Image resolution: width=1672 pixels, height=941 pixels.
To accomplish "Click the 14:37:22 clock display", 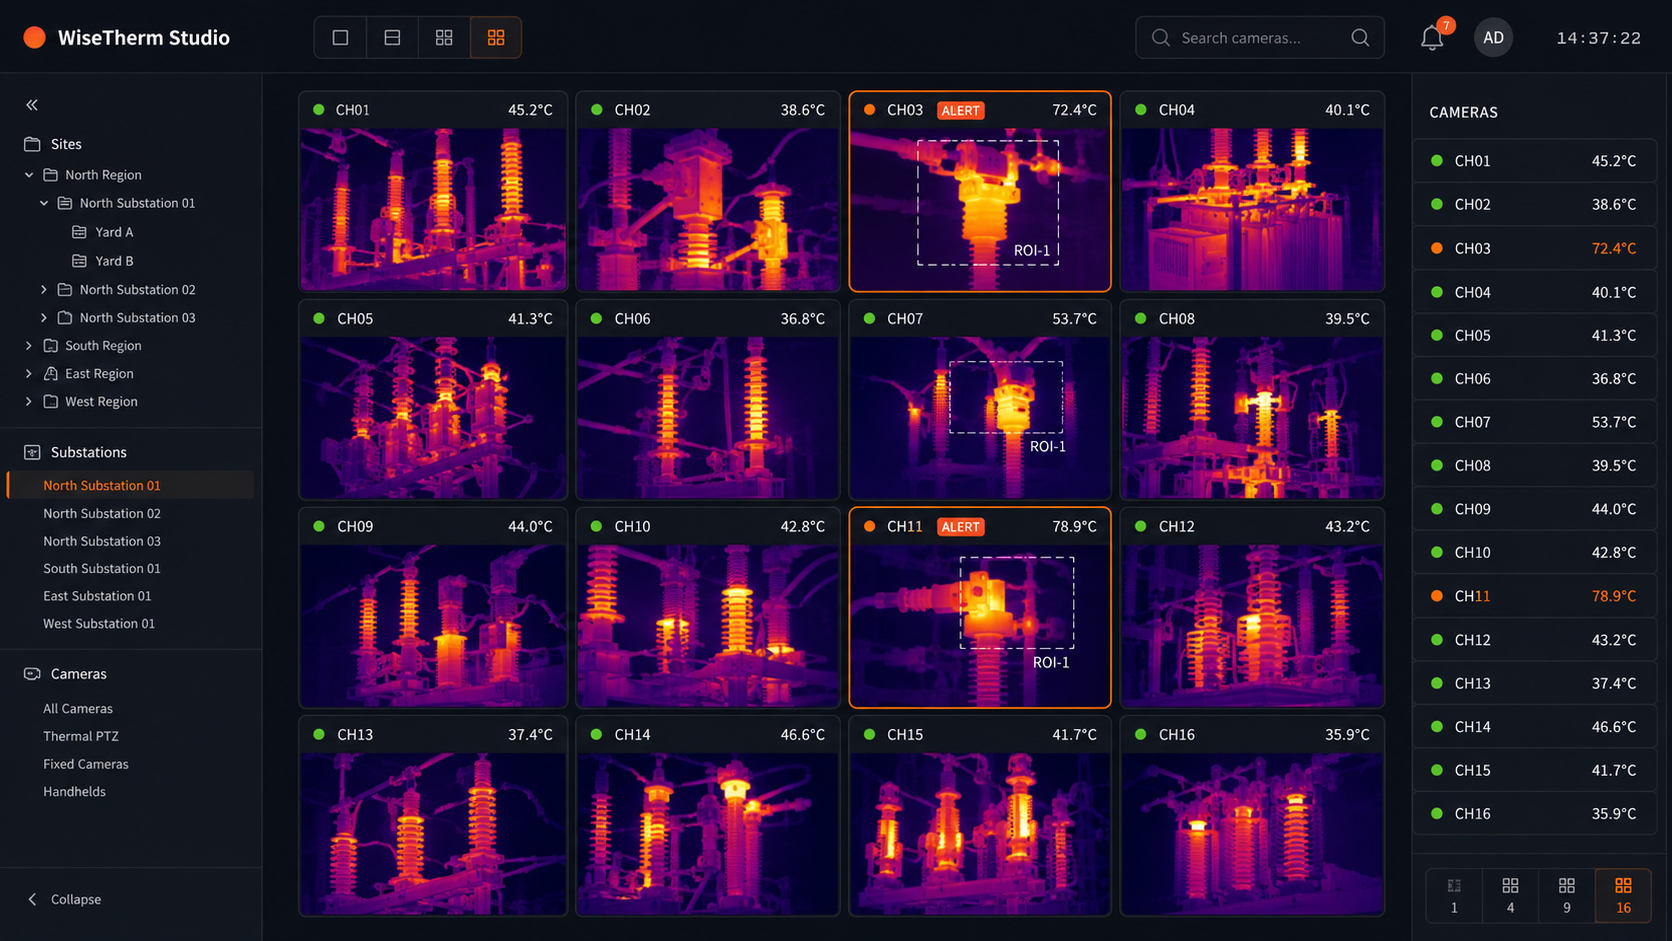I will pos(1598,38).
